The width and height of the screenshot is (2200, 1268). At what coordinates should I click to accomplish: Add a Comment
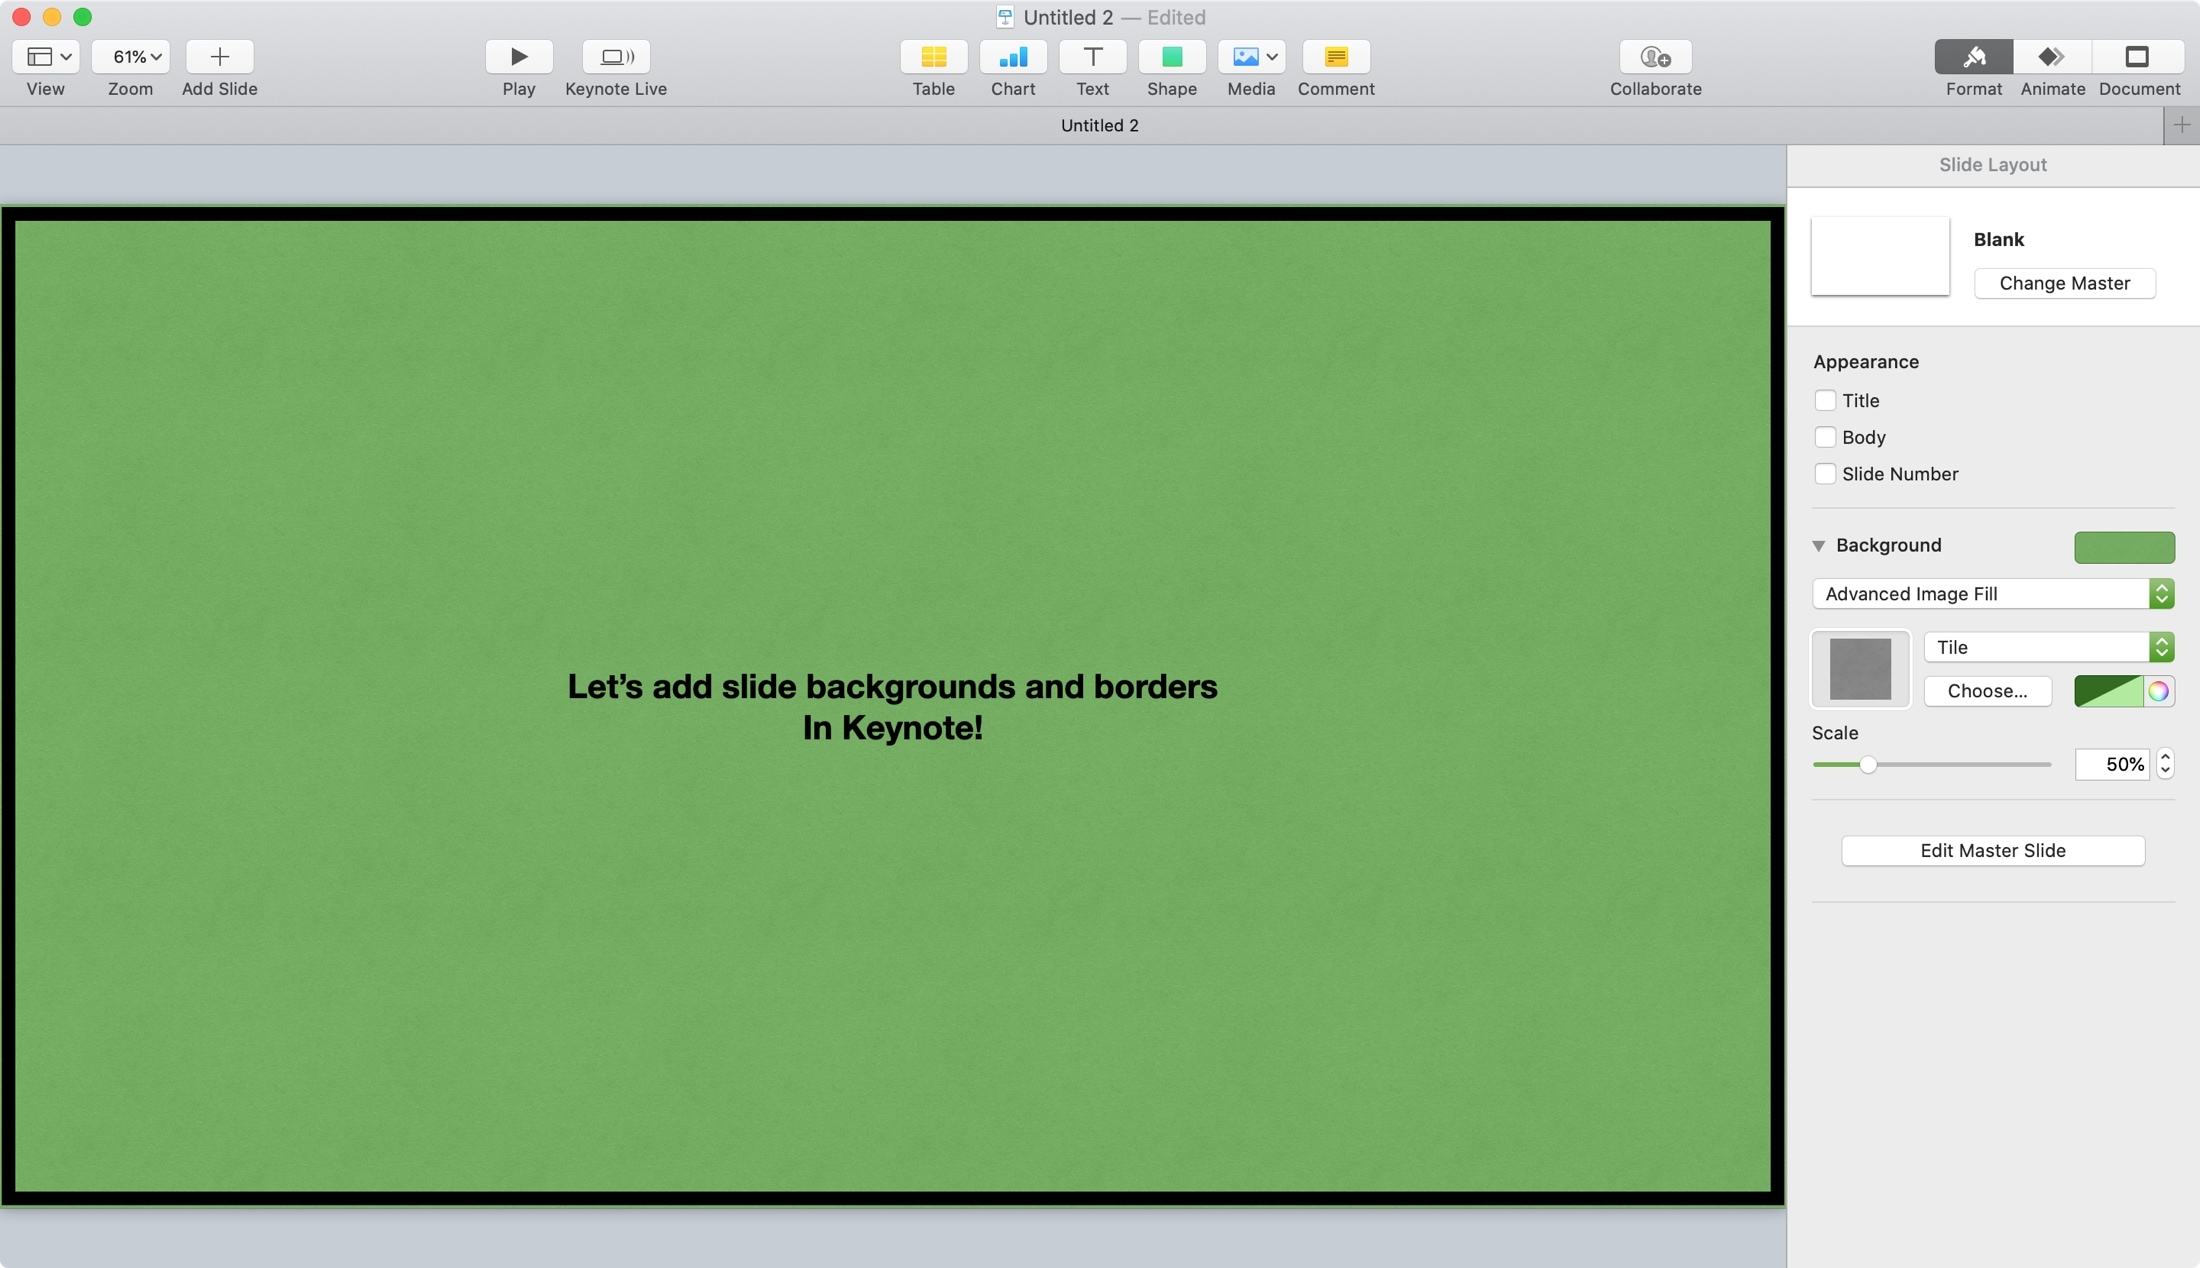pos(1336,57)
